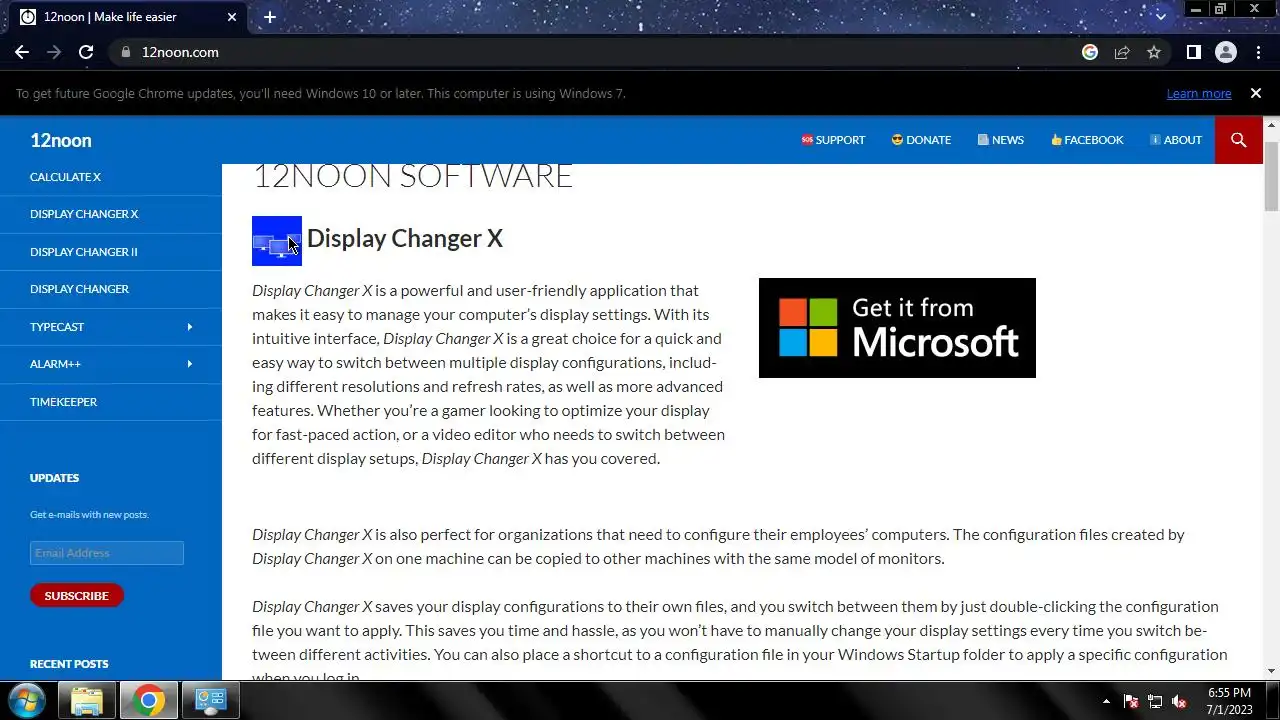Expand the TYPECAST submenu arrow
The height and width of the screenshot is (720, 1280).
pyautogui.click(x=190, y=327)
